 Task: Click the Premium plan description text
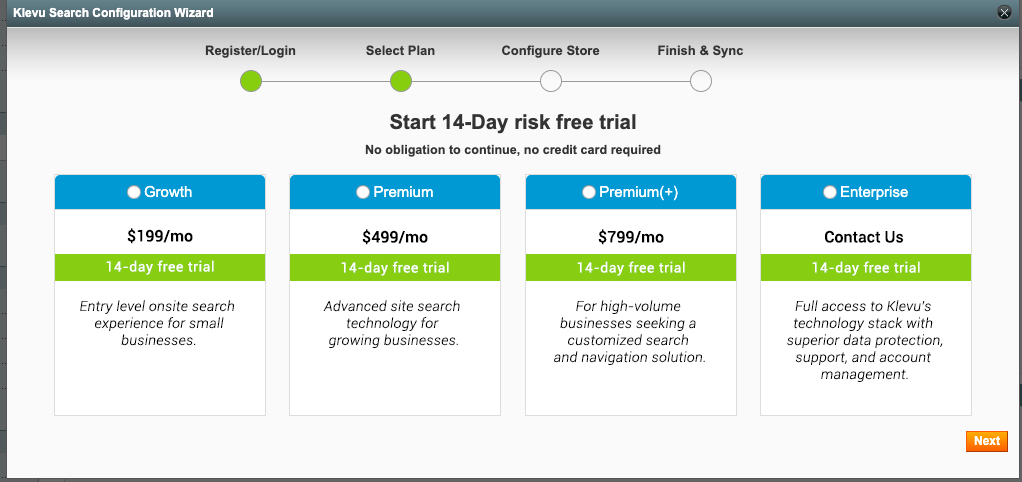394,323
